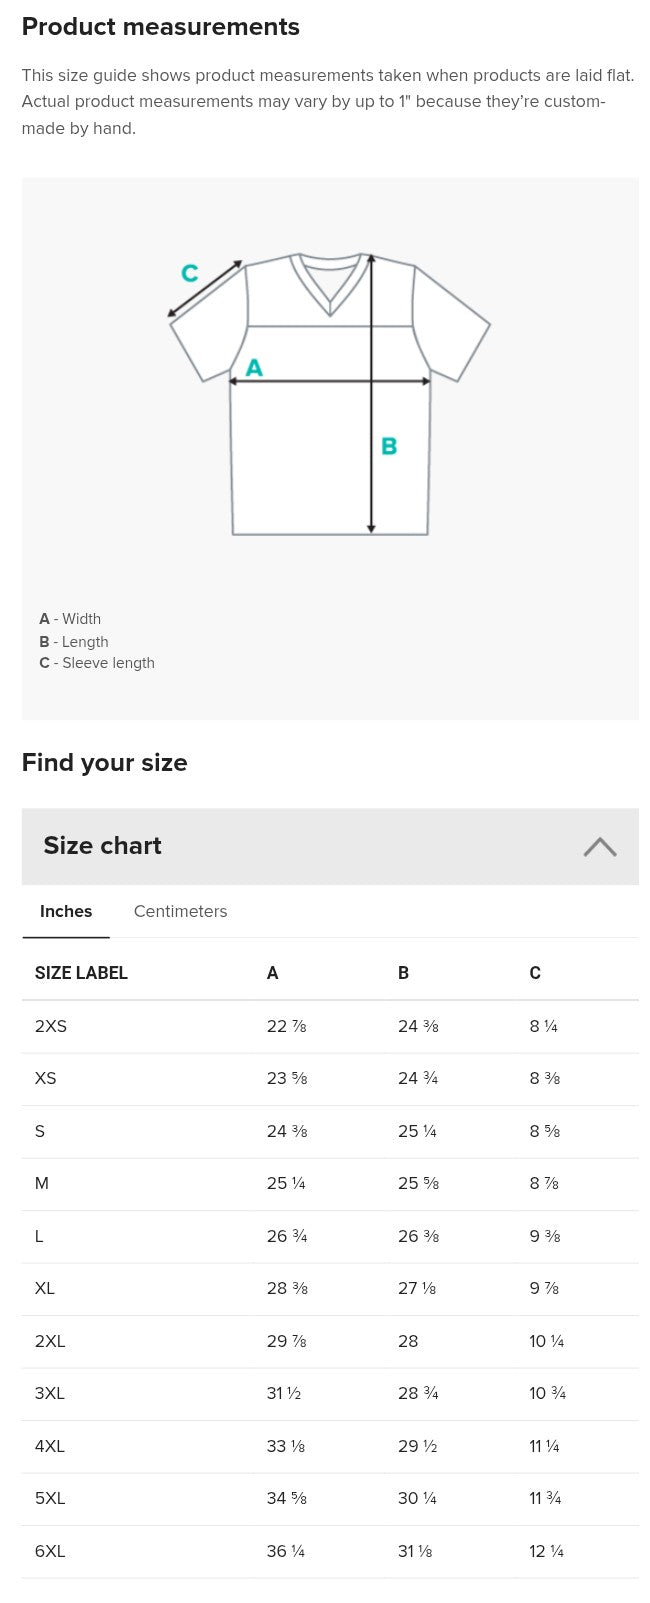The image size is (650, 1603).
Task: Select the XL size row label
Action: coord(45,1288)
